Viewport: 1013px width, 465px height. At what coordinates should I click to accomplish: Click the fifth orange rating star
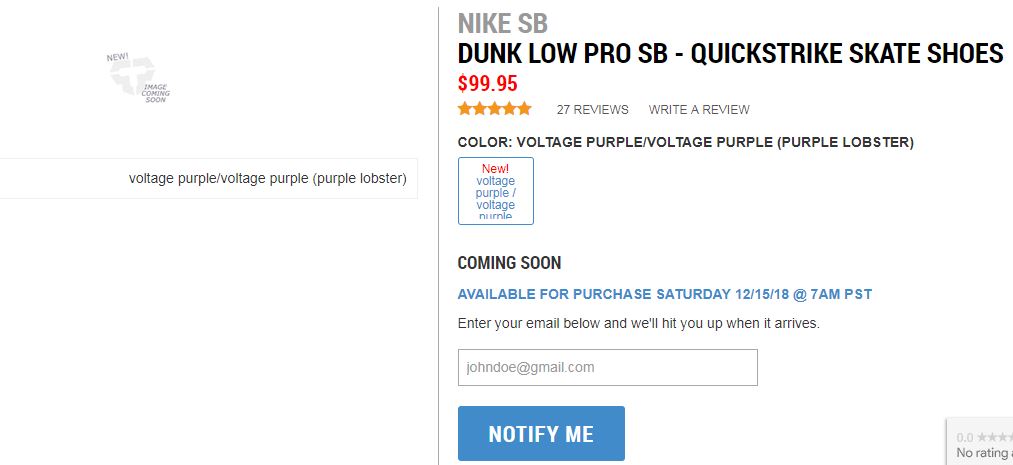coord(525,109)
